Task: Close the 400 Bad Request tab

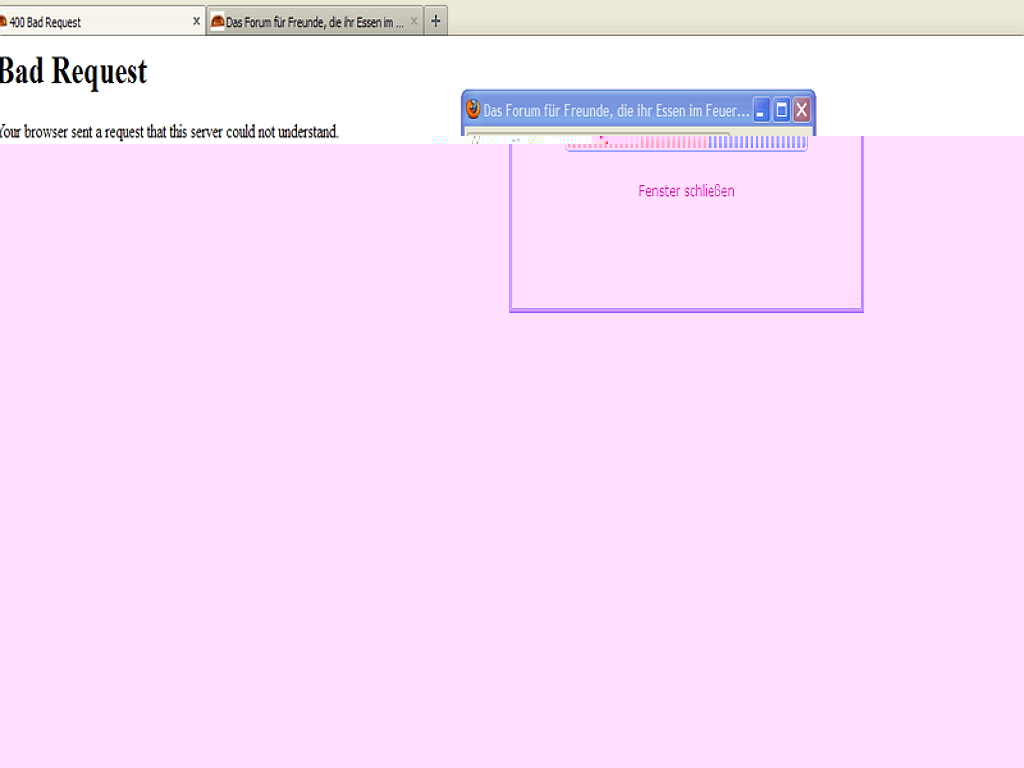Action: 196,21
